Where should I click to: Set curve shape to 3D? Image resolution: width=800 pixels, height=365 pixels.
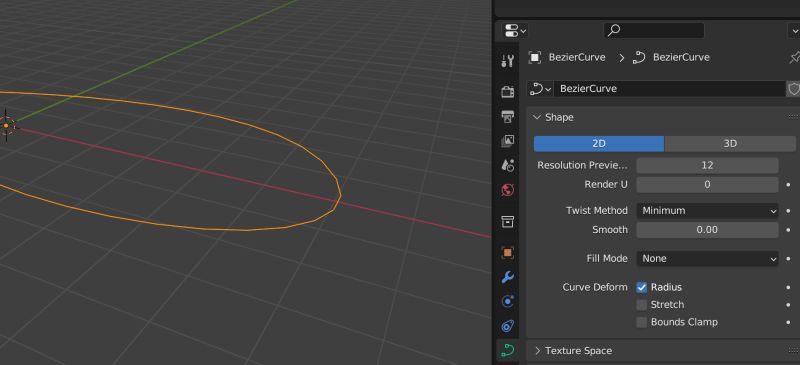click(x=730, y=143)
